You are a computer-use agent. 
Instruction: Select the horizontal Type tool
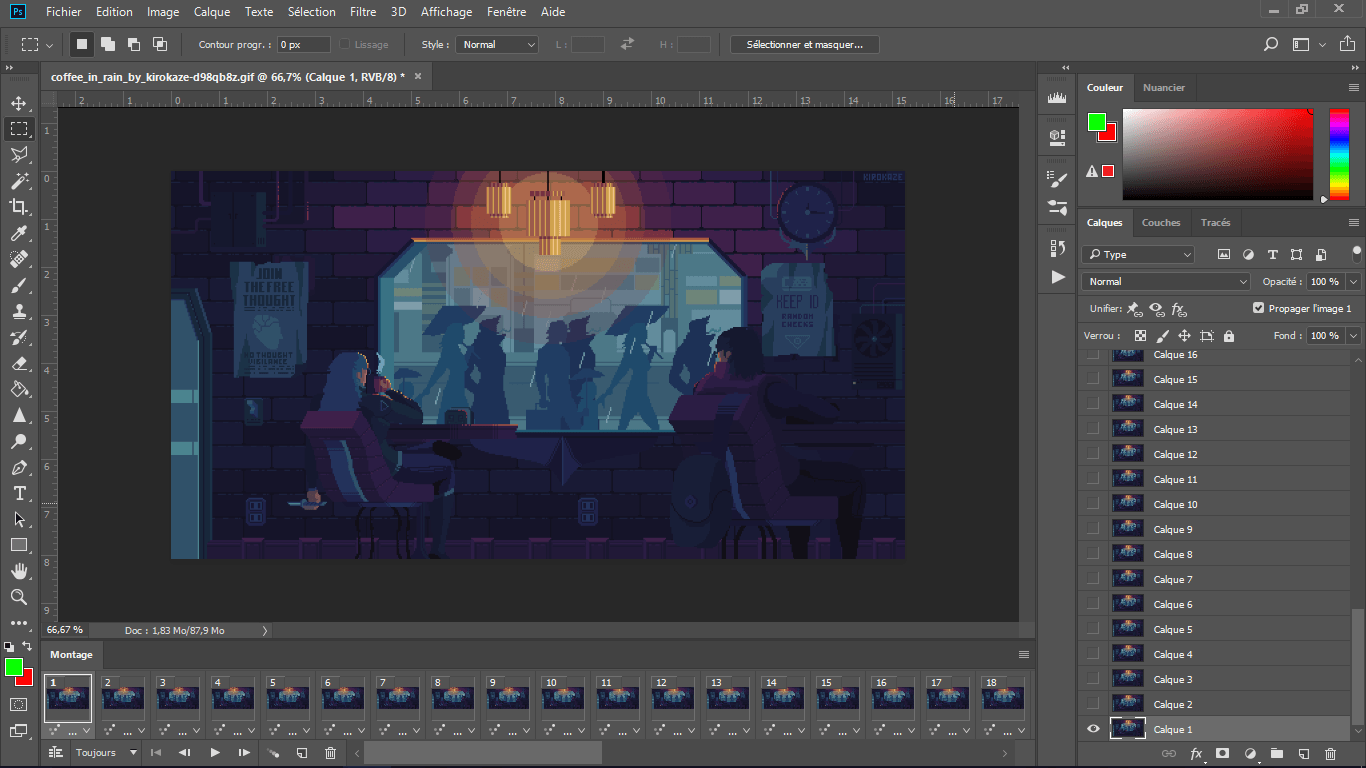[x=19, y=494]
